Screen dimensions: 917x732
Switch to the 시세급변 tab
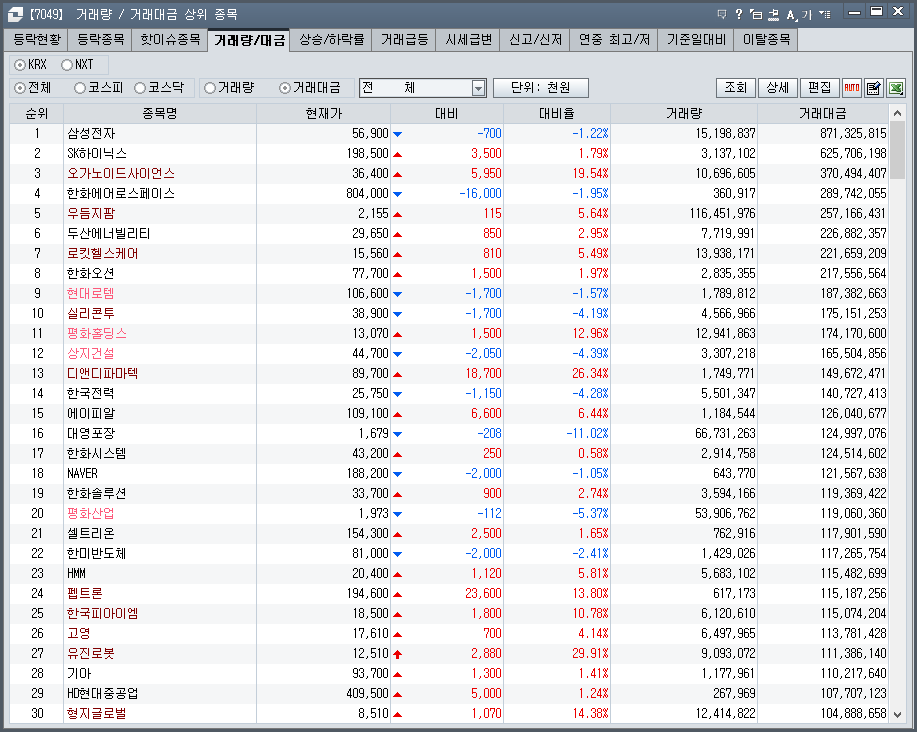[x=468, y=40]
